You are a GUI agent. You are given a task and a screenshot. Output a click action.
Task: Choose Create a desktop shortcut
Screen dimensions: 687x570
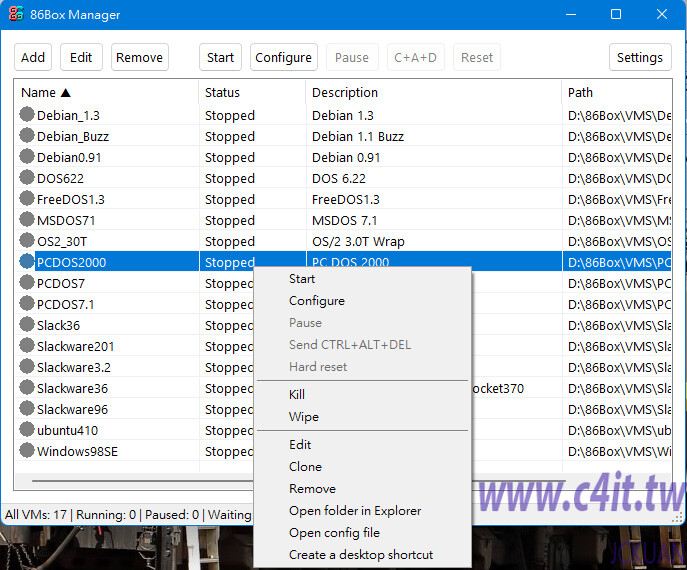361,555
